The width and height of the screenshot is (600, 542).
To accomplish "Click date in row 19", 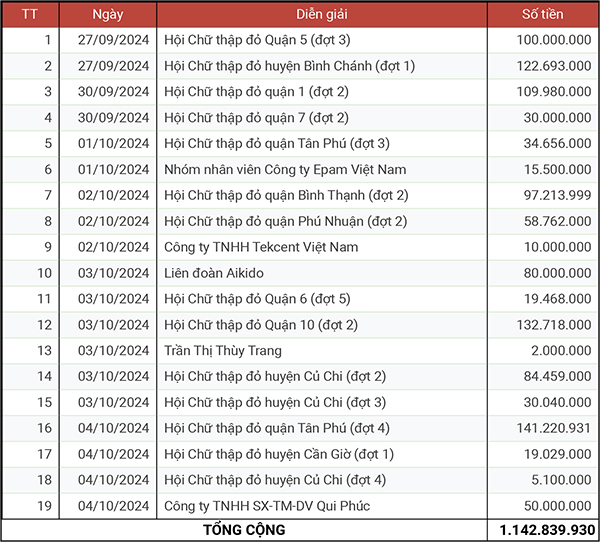I will (113, 506).
